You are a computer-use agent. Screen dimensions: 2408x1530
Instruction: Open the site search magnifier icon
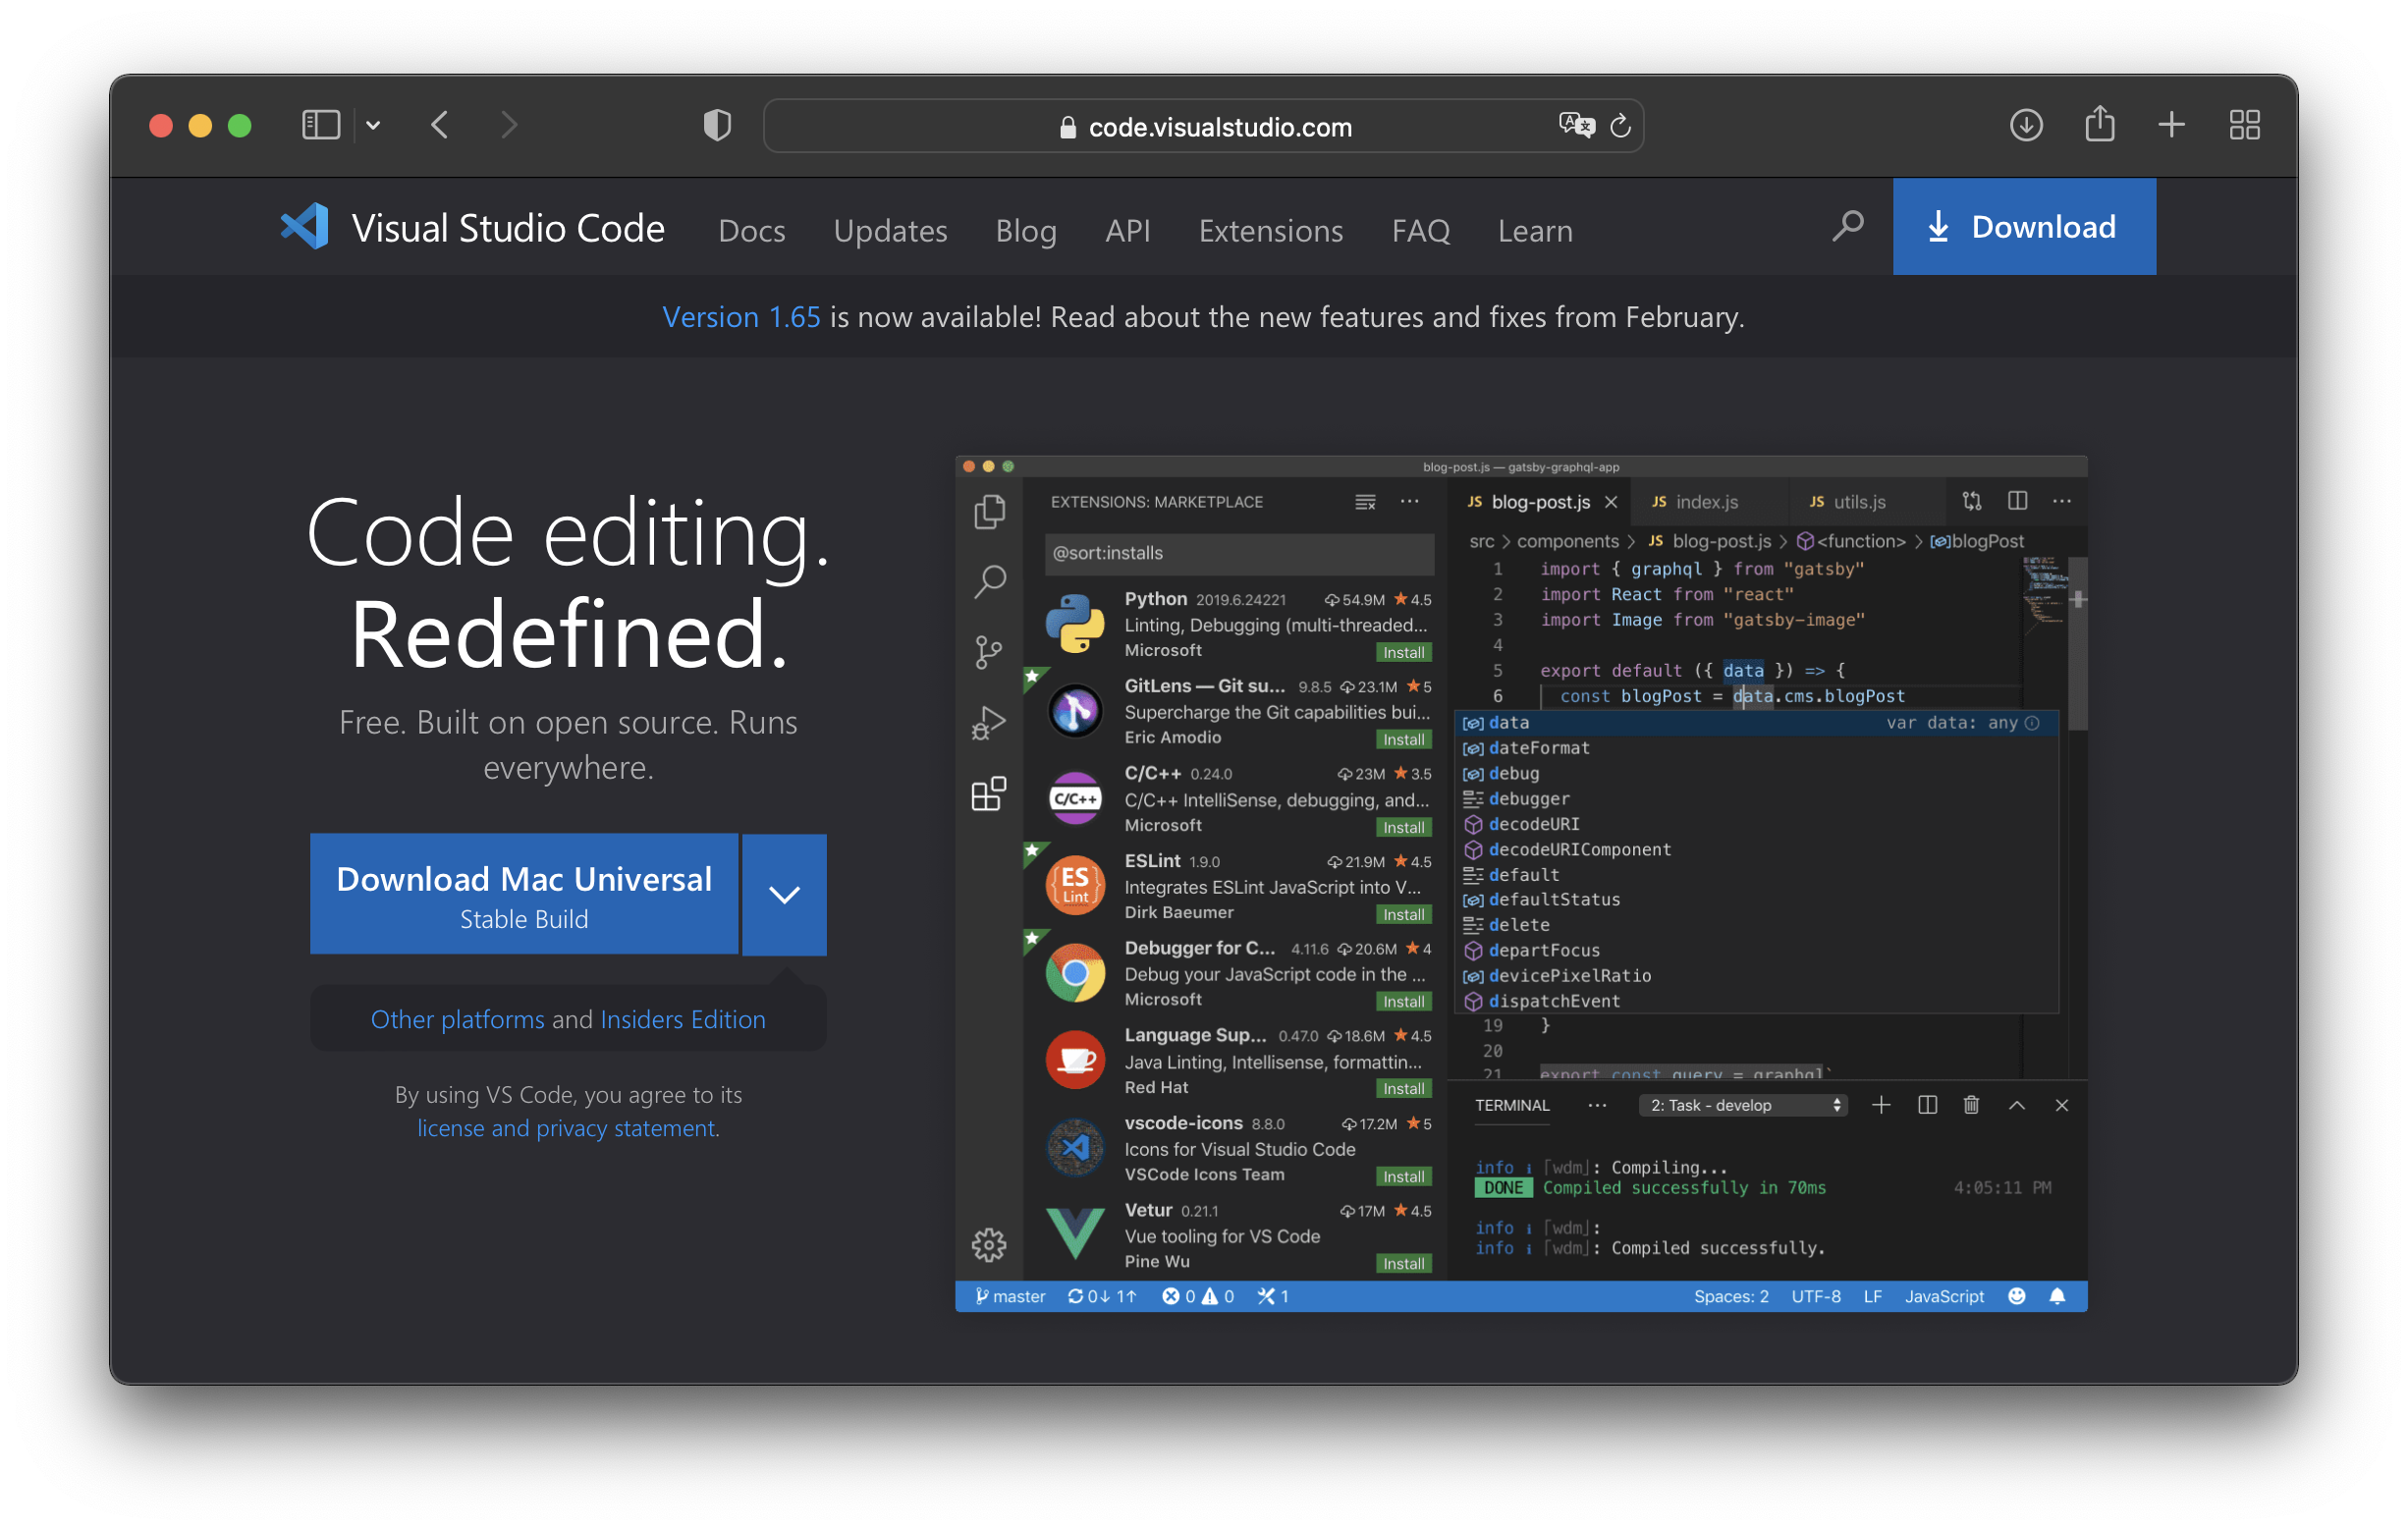point(1847,226)
